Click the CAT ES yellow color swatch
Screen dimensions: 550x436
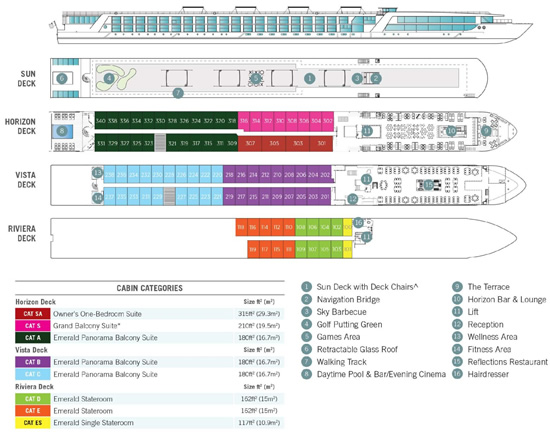tap(33, 423)
